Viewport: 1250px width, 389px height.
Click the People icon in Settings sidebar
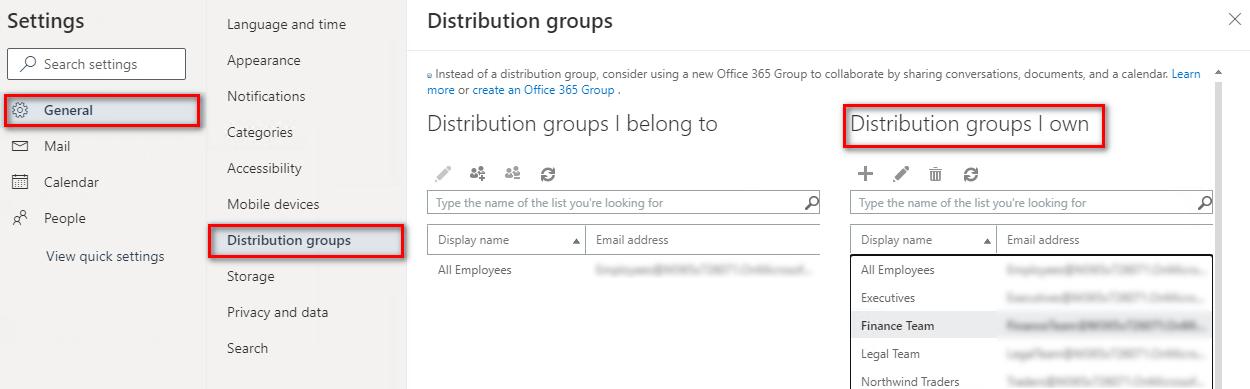20,218
